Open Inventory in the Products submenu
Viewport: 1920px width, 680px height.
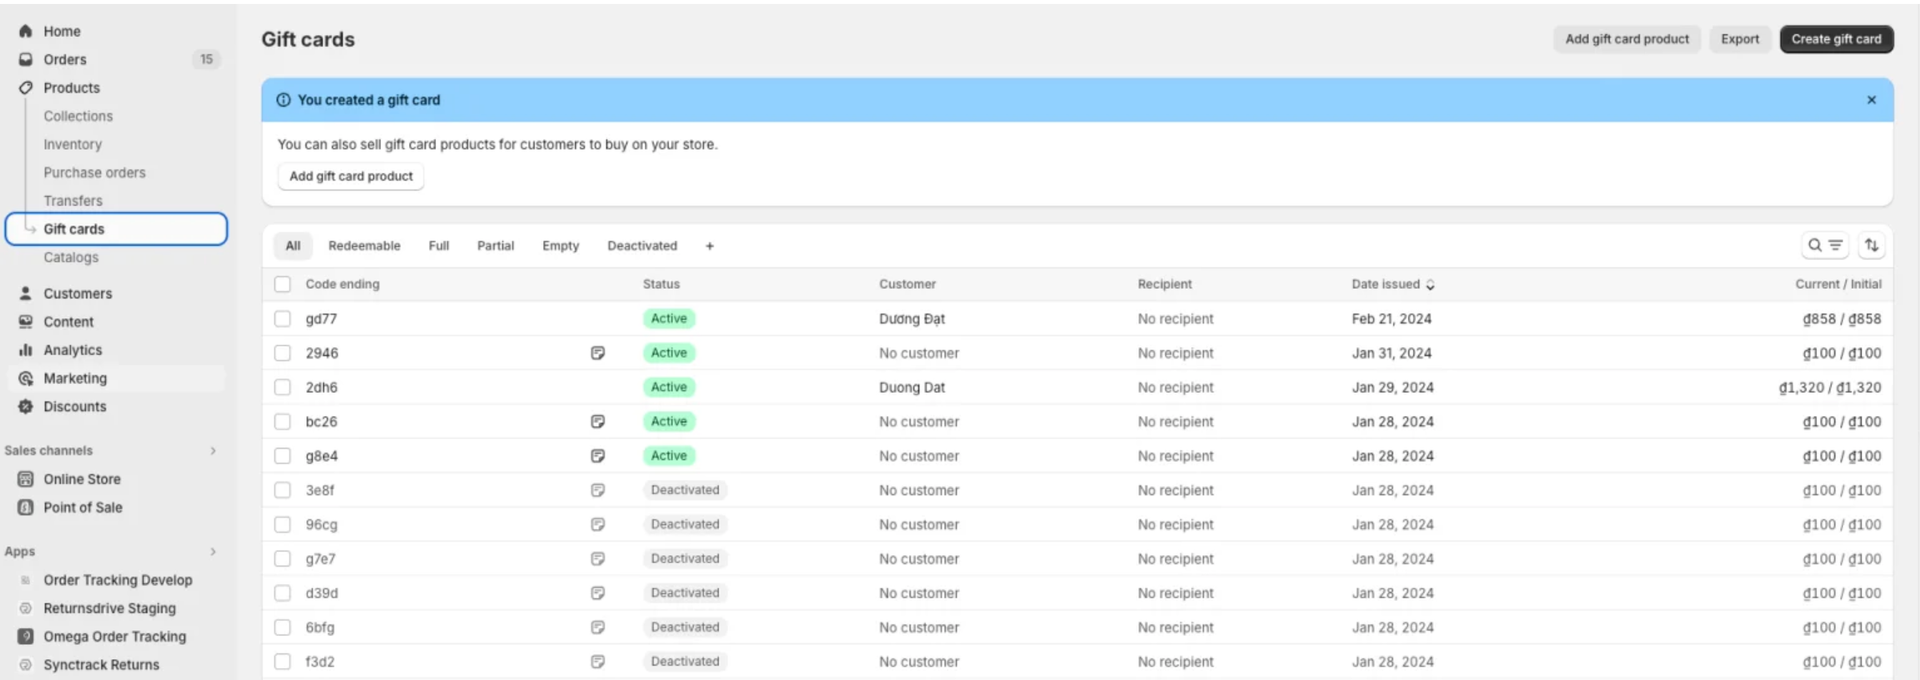pos(72,145)
